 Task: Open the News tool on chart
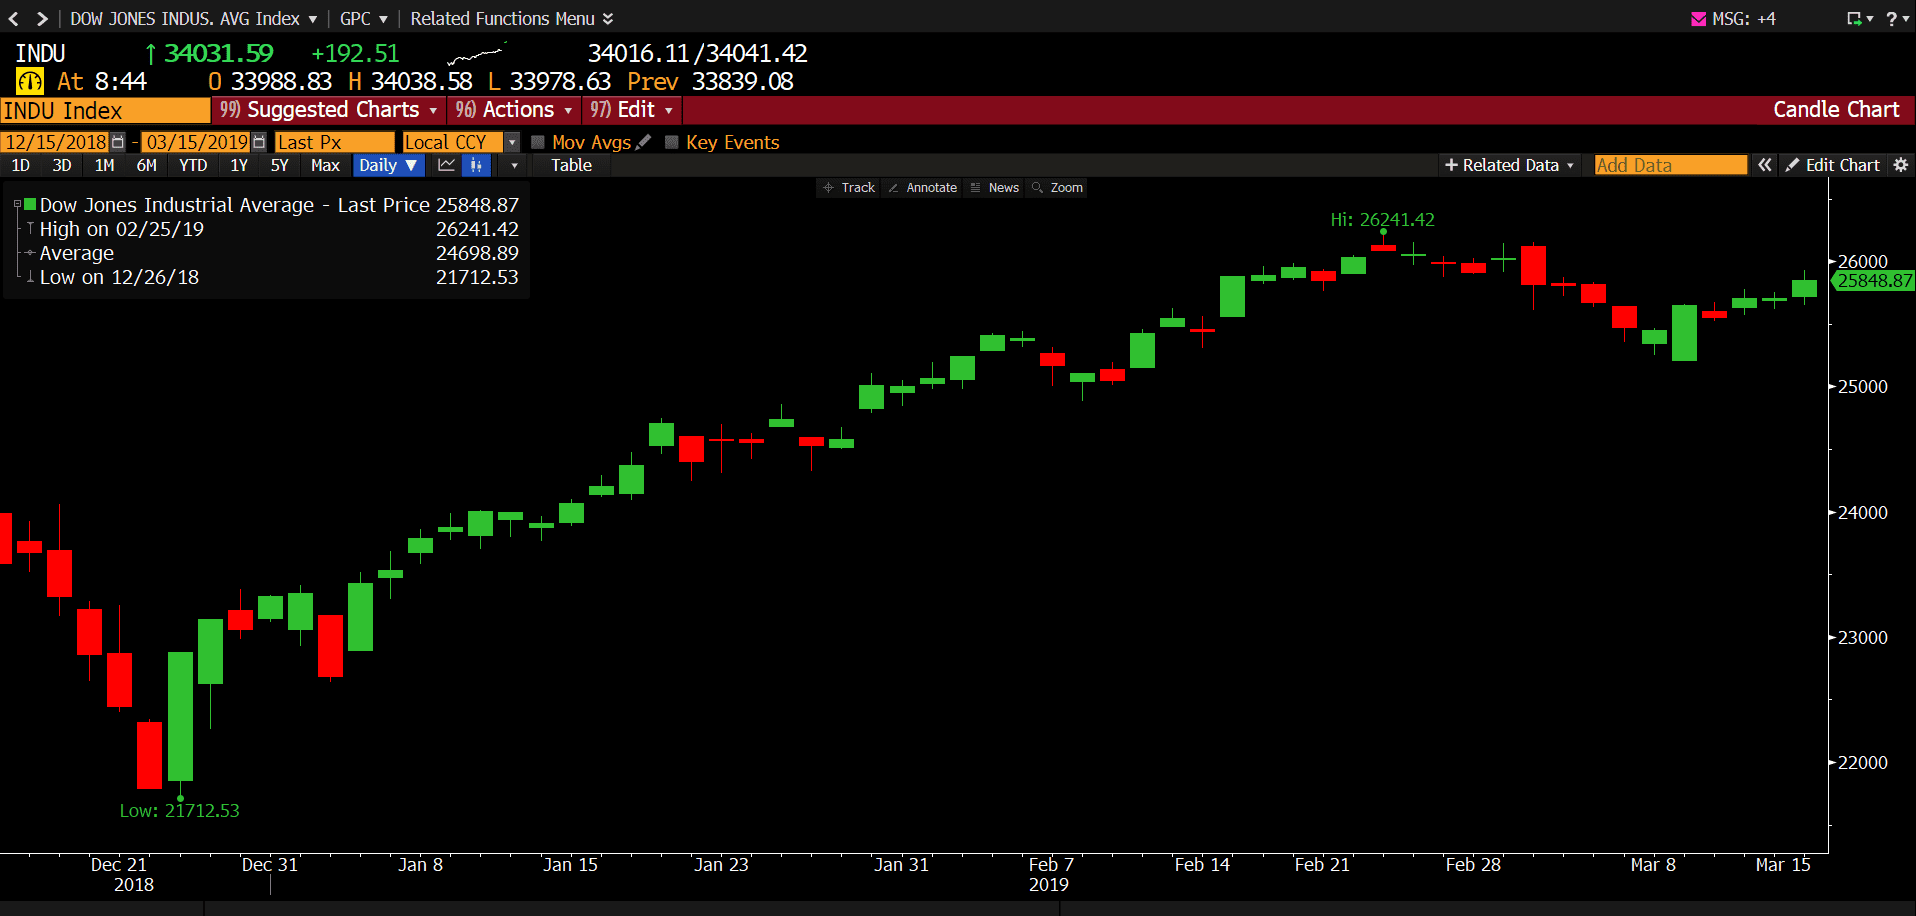pos(995,188)
